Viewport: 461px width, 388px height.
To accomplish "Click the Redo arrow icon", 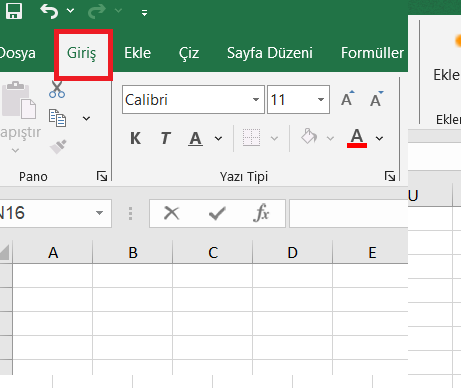I will click(96, 11).
